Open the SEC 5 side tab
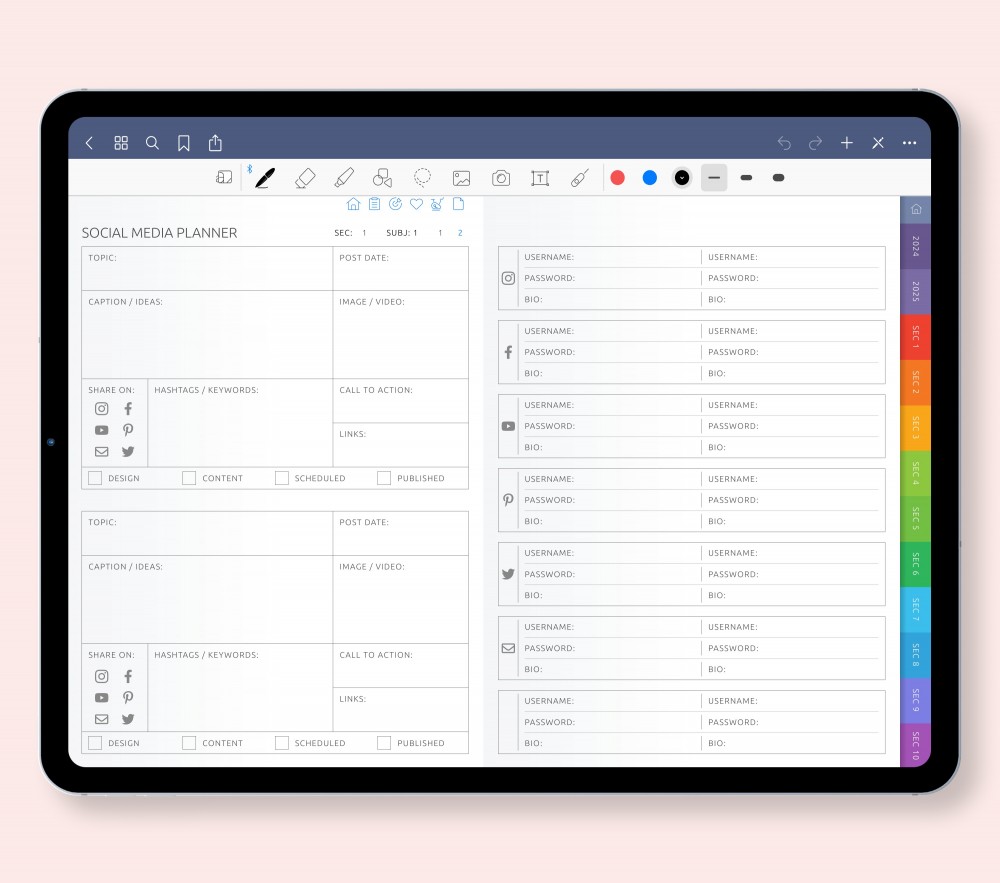Image resolution: width=1000 pixels, height=883 pixels. click(916, 519)
